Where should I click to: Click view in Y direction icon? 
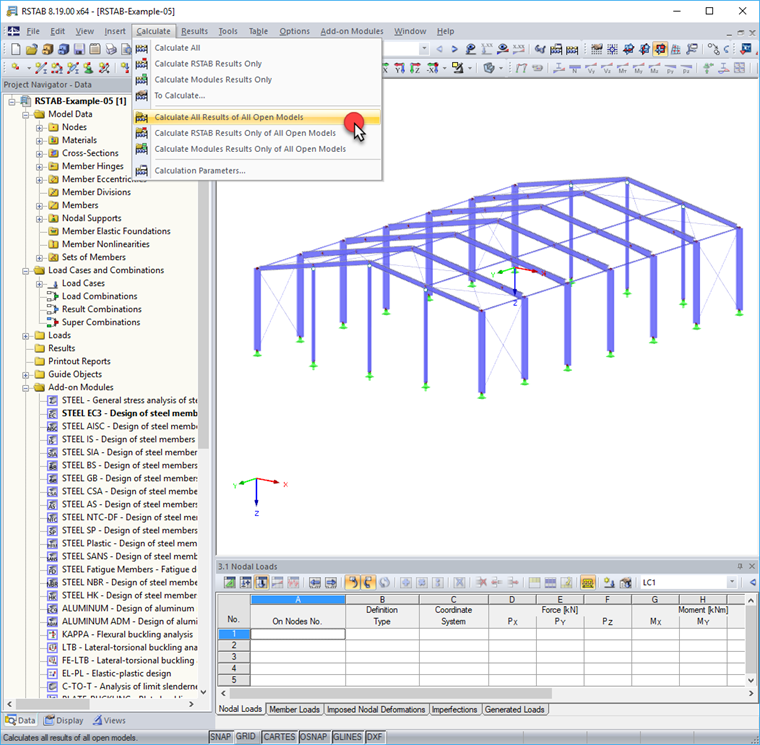click(x=400, y=68)
